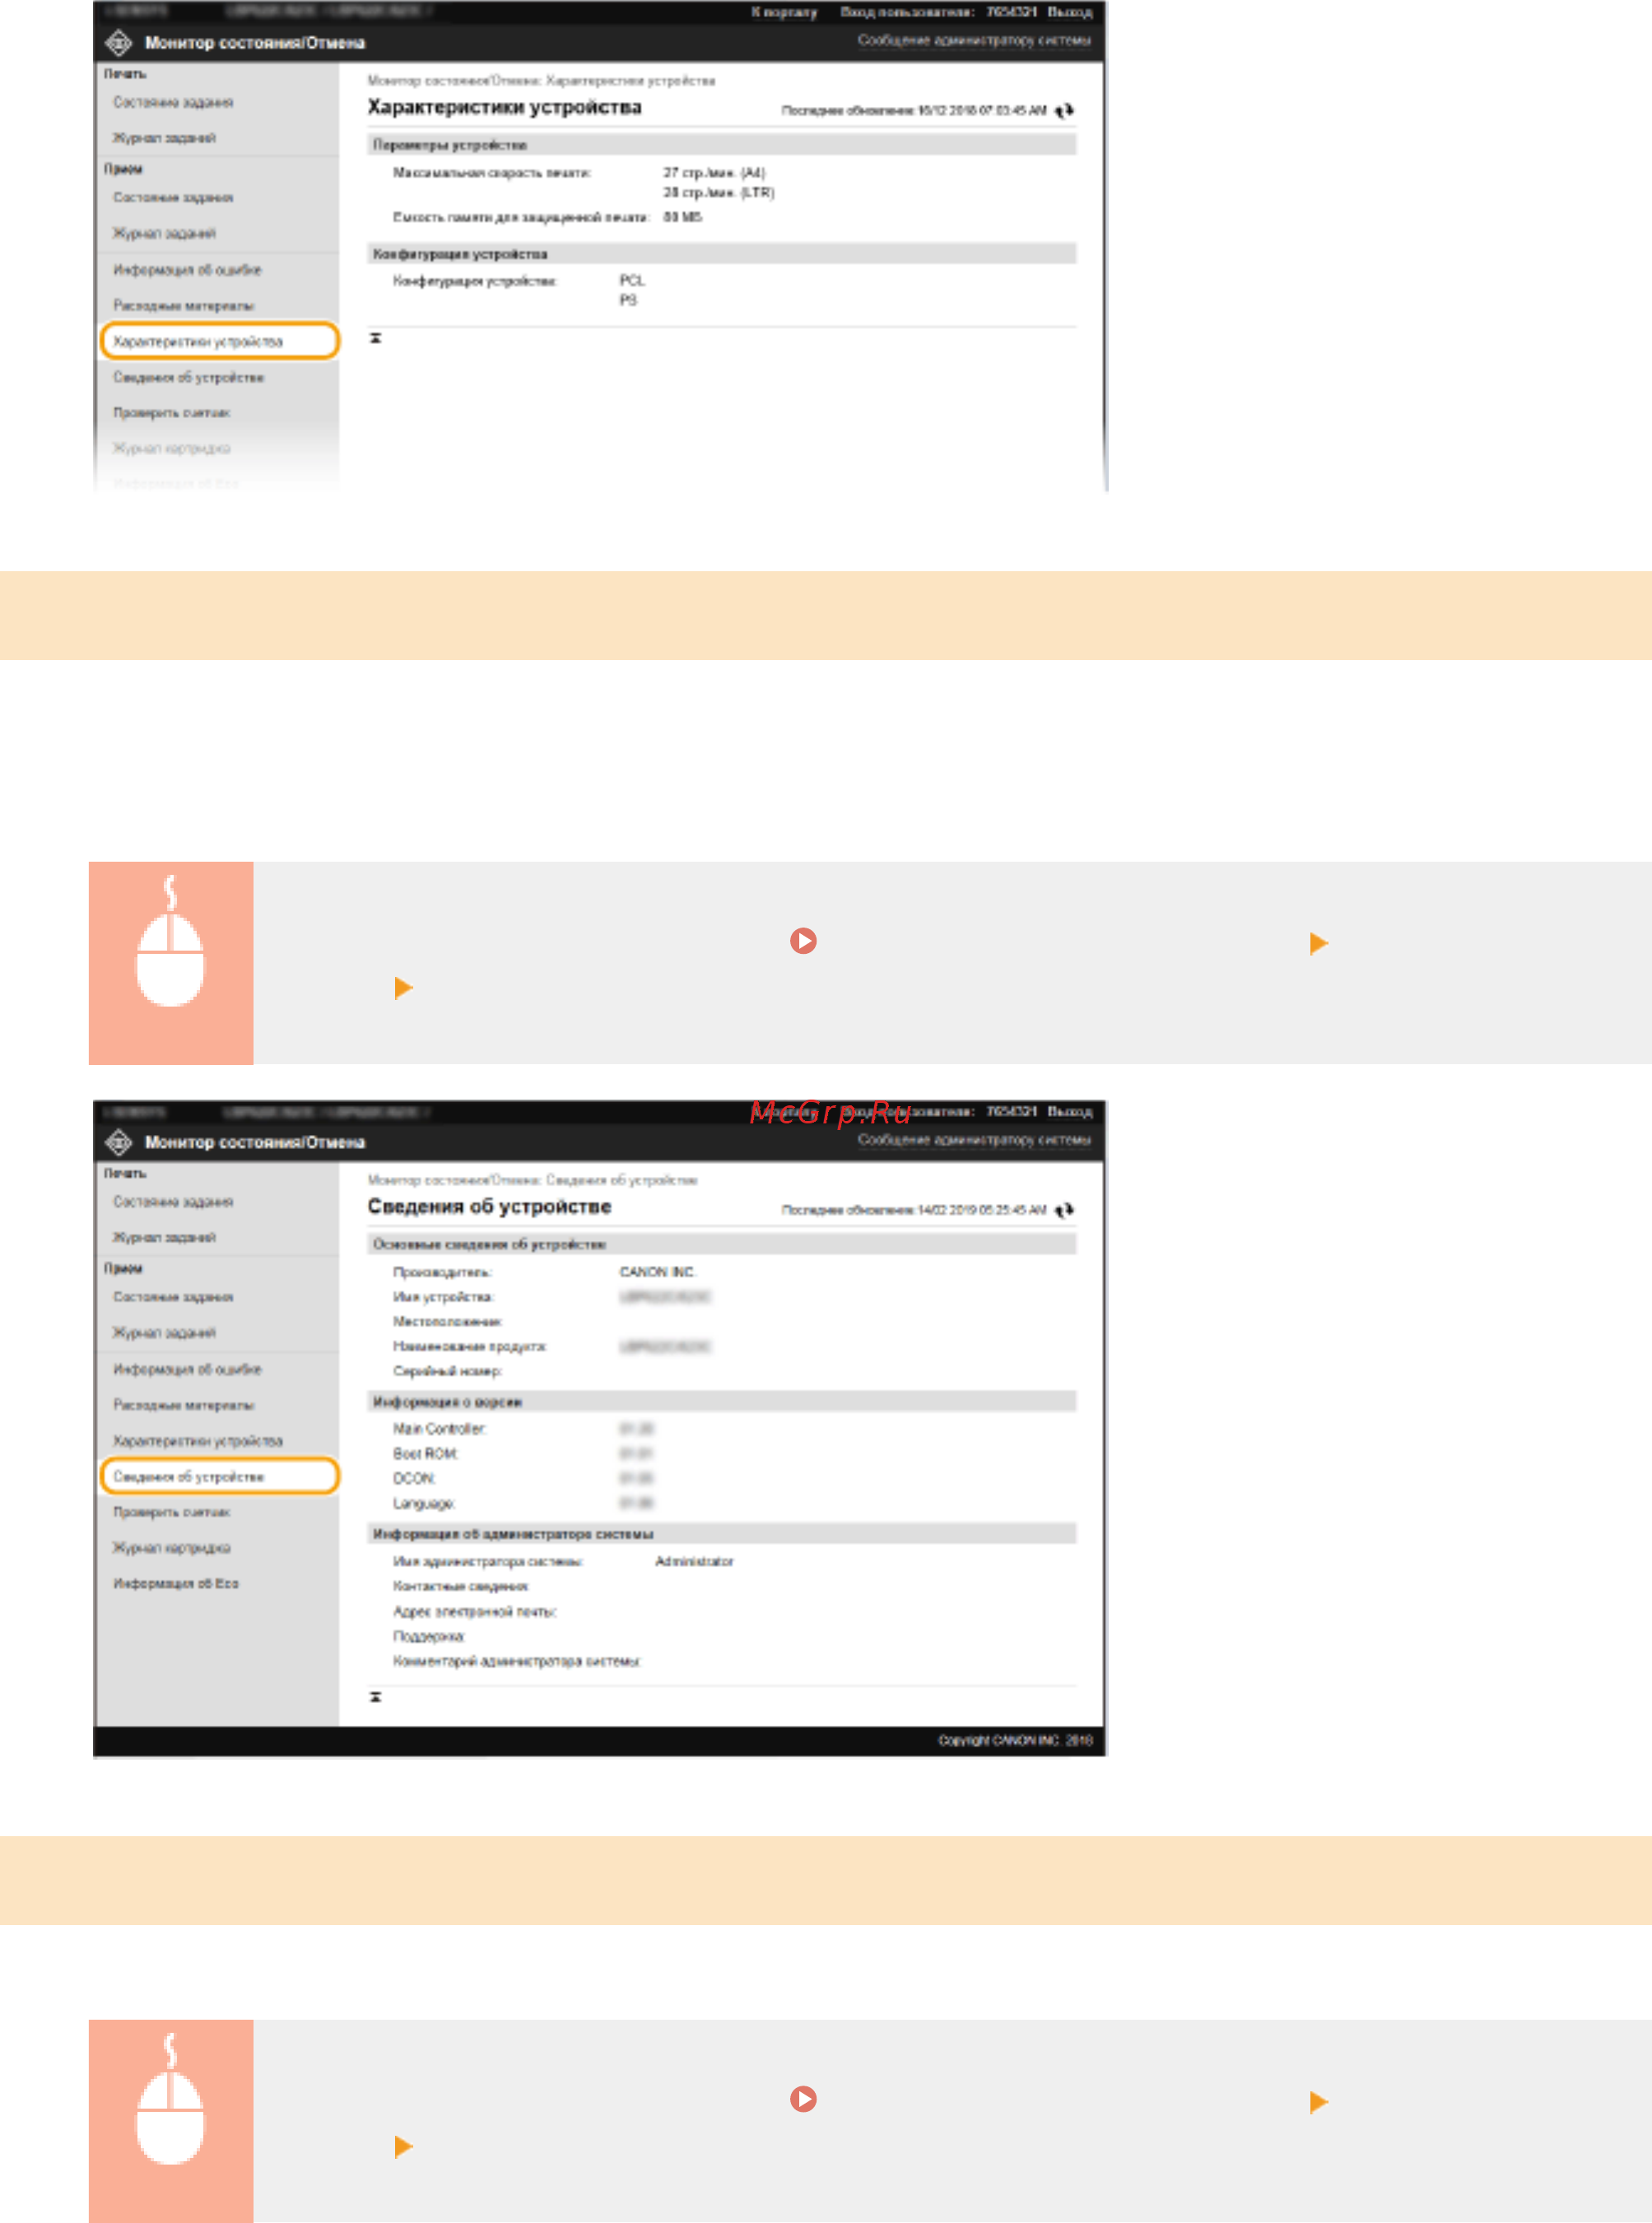Open Журнал картриджа on Сведения об устройстве page
The height and width of the screenshot is (2223, 1652).
(172, 1548)
